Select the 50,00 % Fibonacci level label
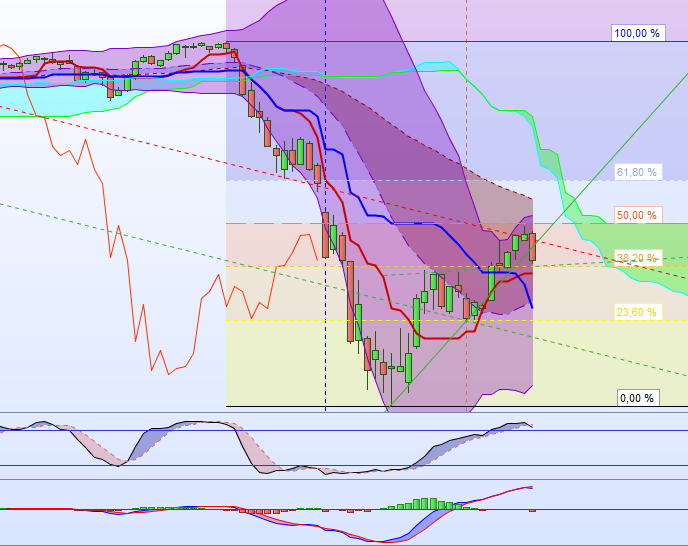 pos(638,215)
